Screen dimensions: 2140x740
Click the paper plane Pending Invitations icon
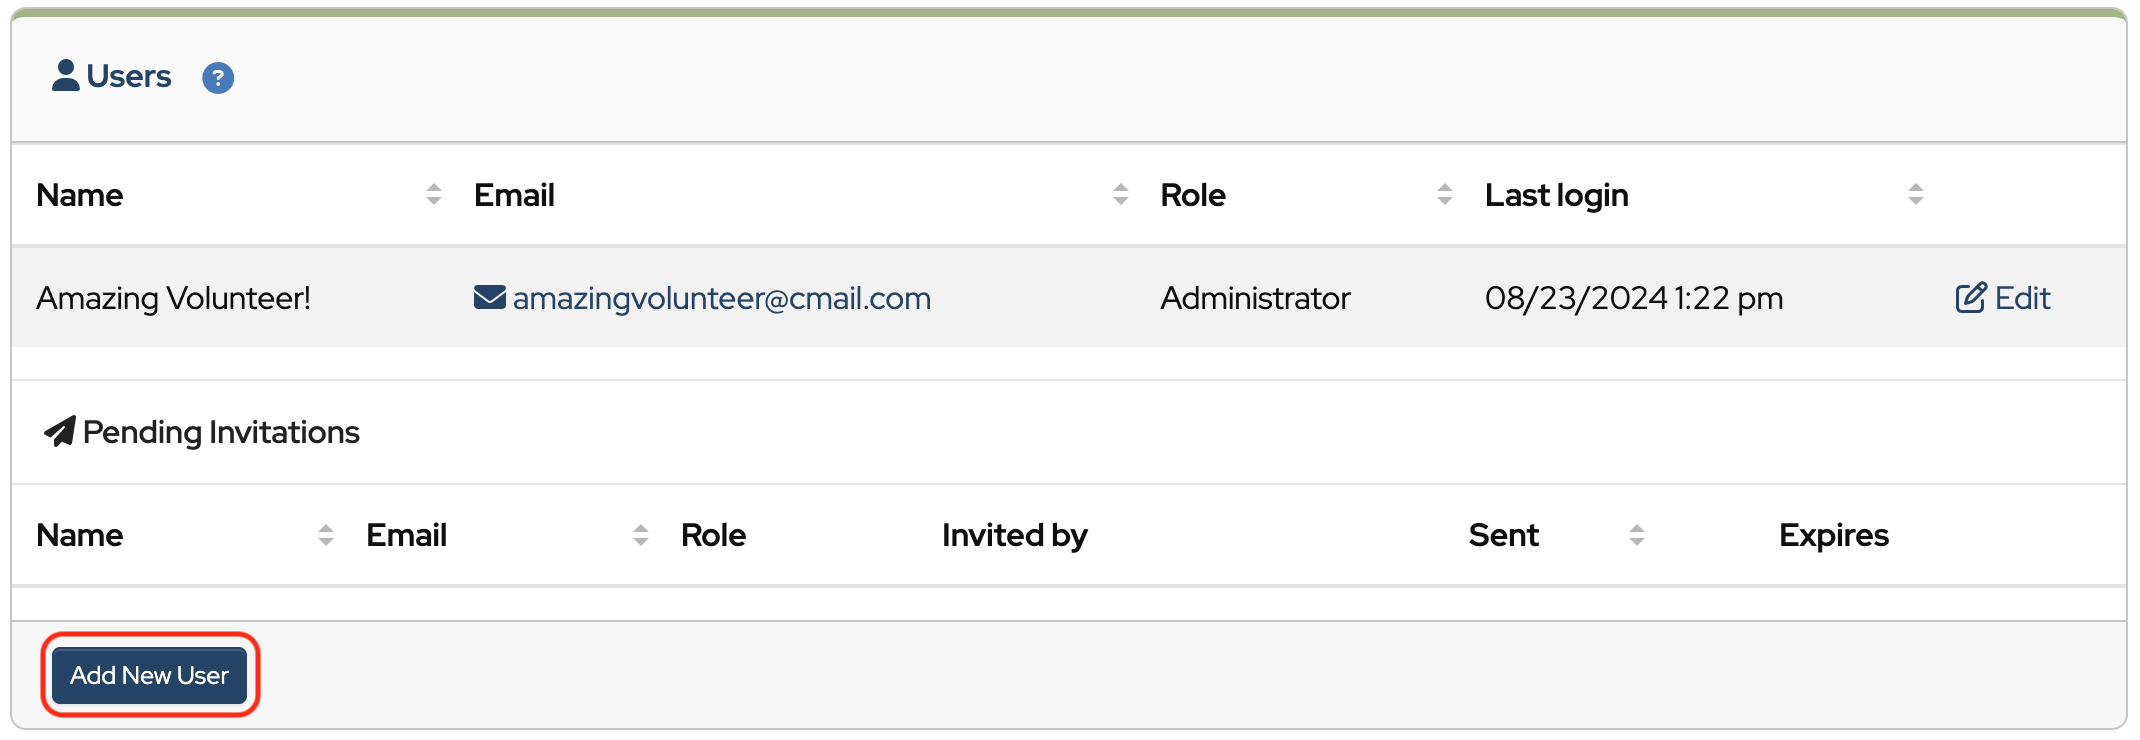[60, 432]
